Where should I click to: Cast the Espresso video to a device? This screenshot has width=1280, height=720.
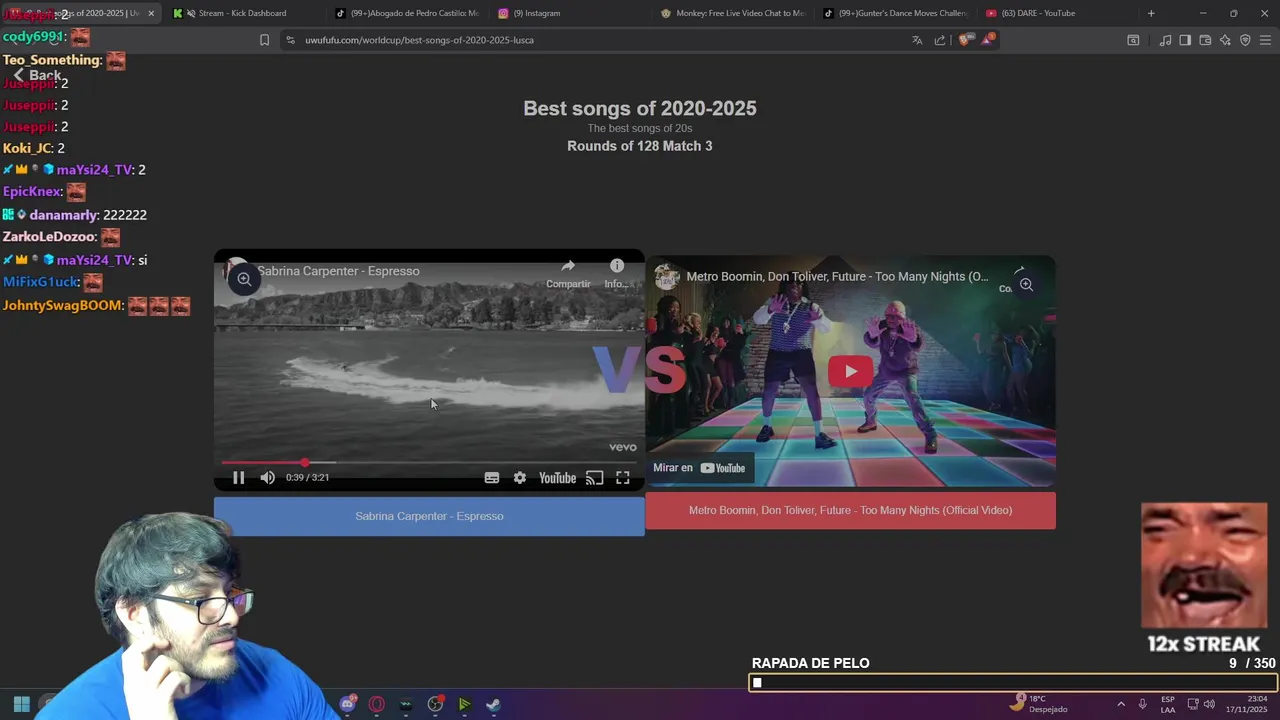click(594, 478)
